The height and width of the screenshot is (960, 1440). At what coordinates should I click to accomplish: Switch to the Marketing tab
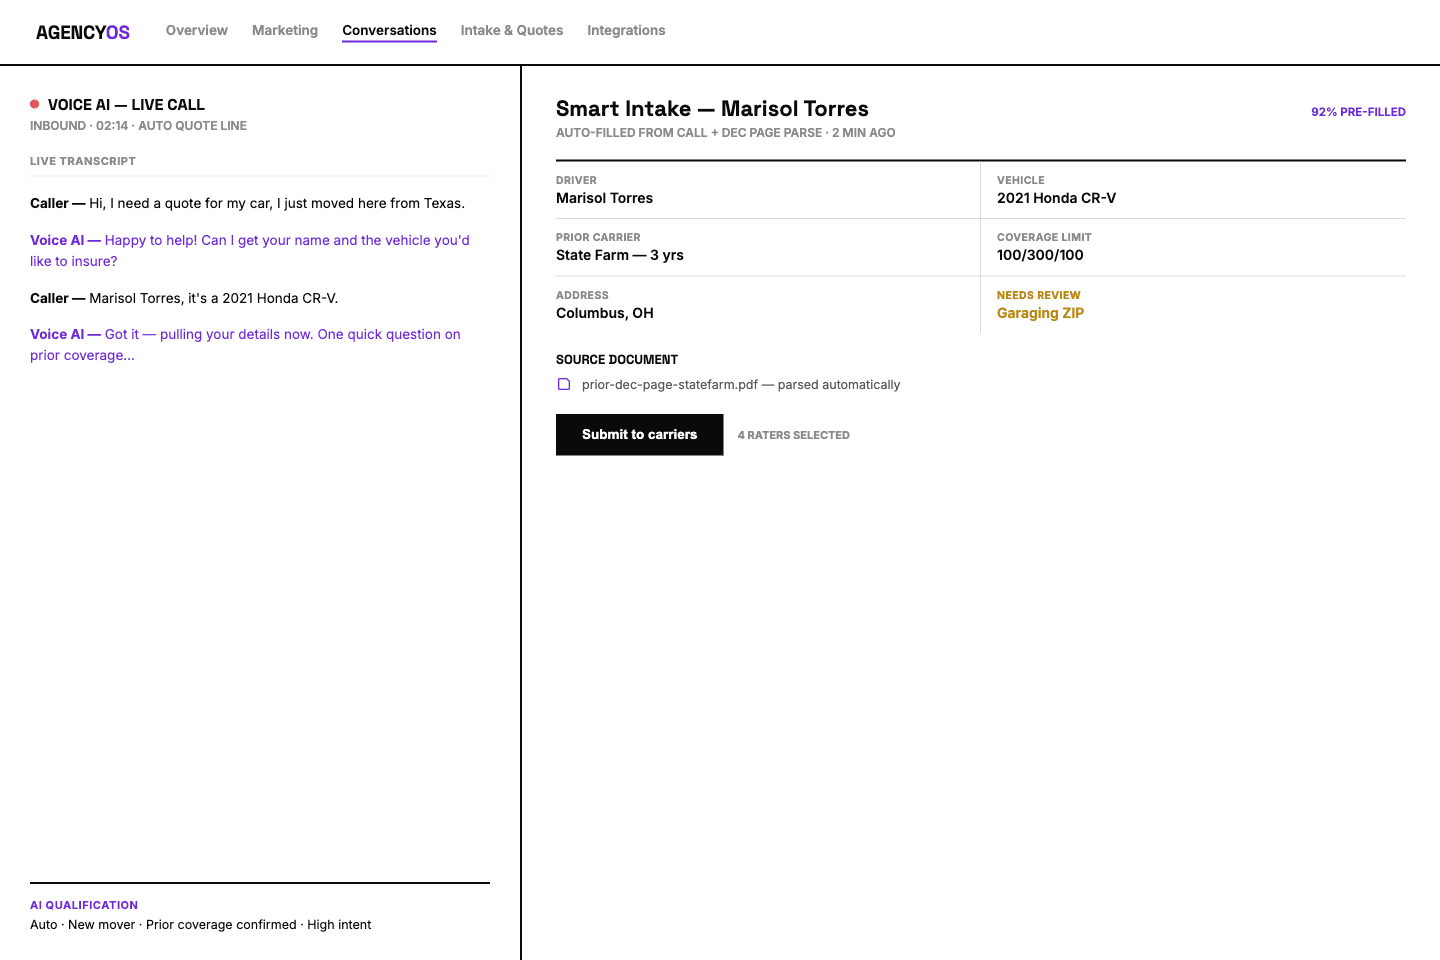coord(285,30)
